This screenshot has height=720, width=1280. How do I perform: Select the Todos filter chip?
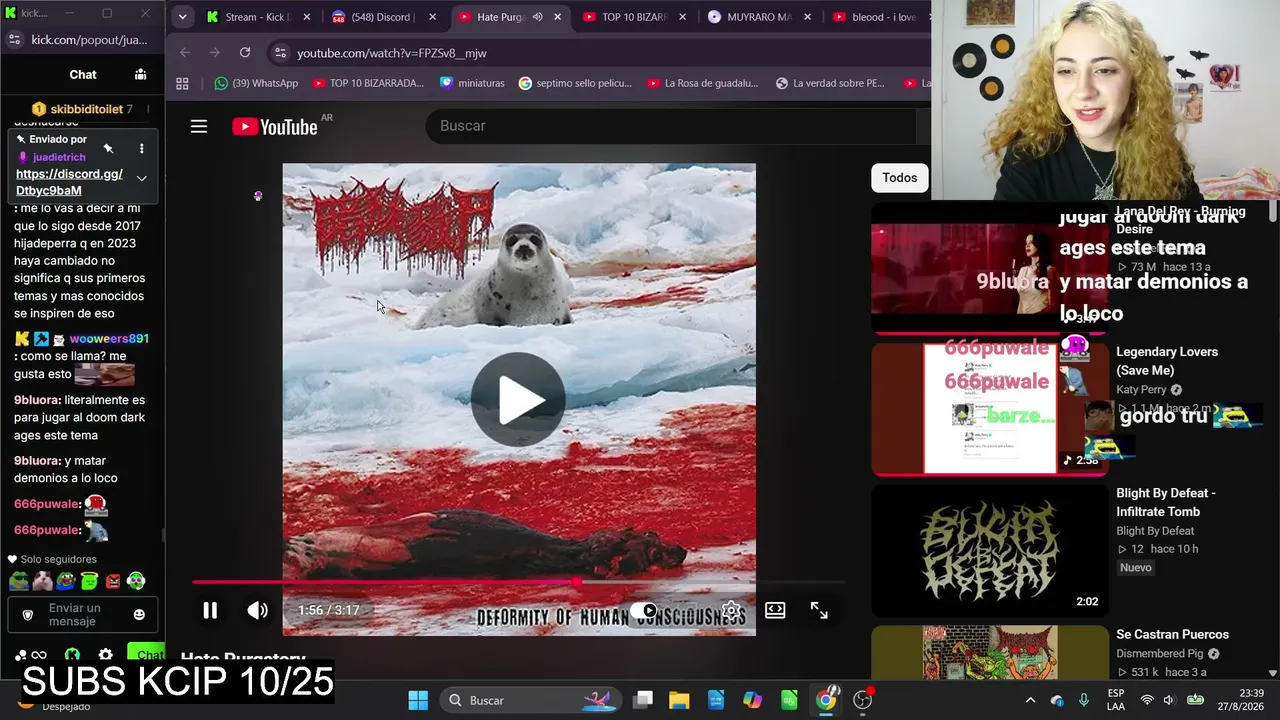click(899, 178)
